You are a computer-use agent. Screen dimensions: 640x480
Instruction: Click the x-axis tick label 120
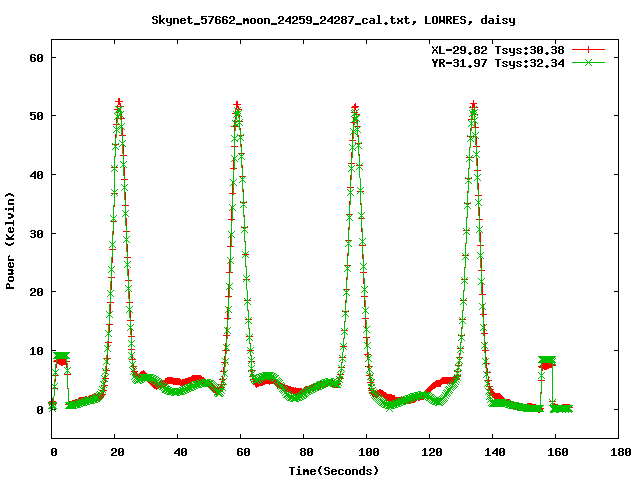click(431, 452)
